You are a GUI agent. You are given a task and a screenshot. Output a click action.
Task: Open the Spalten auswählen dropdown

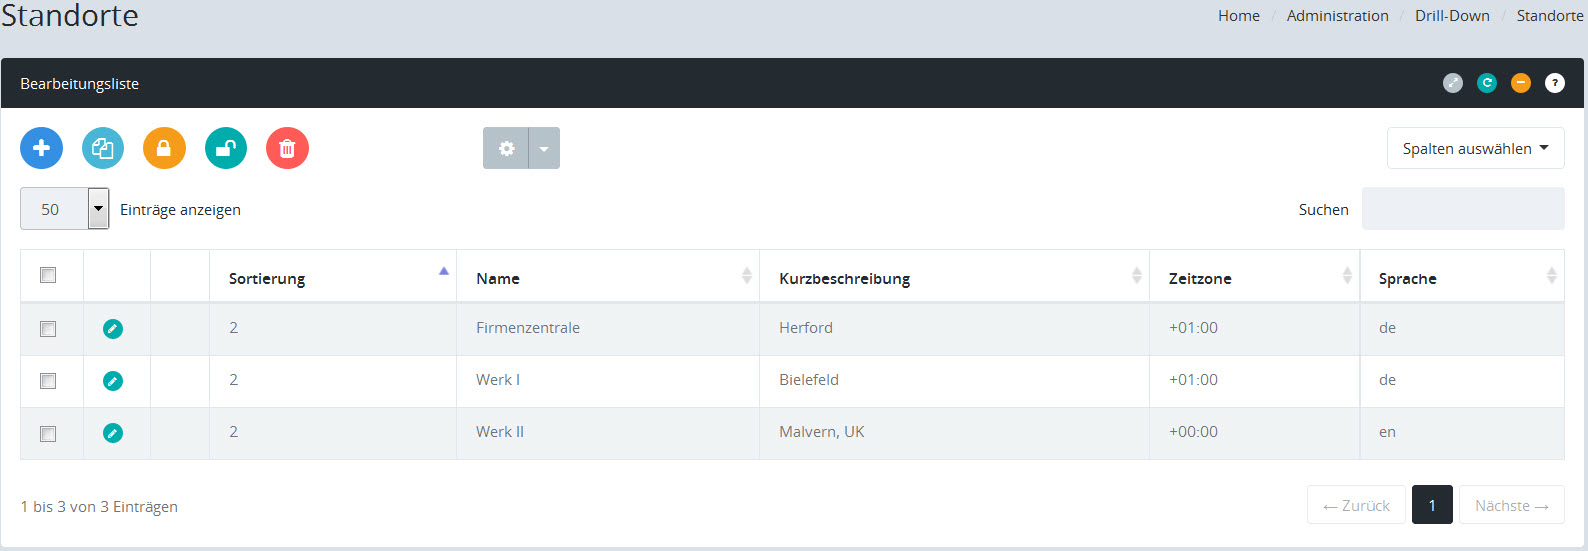1475,148
